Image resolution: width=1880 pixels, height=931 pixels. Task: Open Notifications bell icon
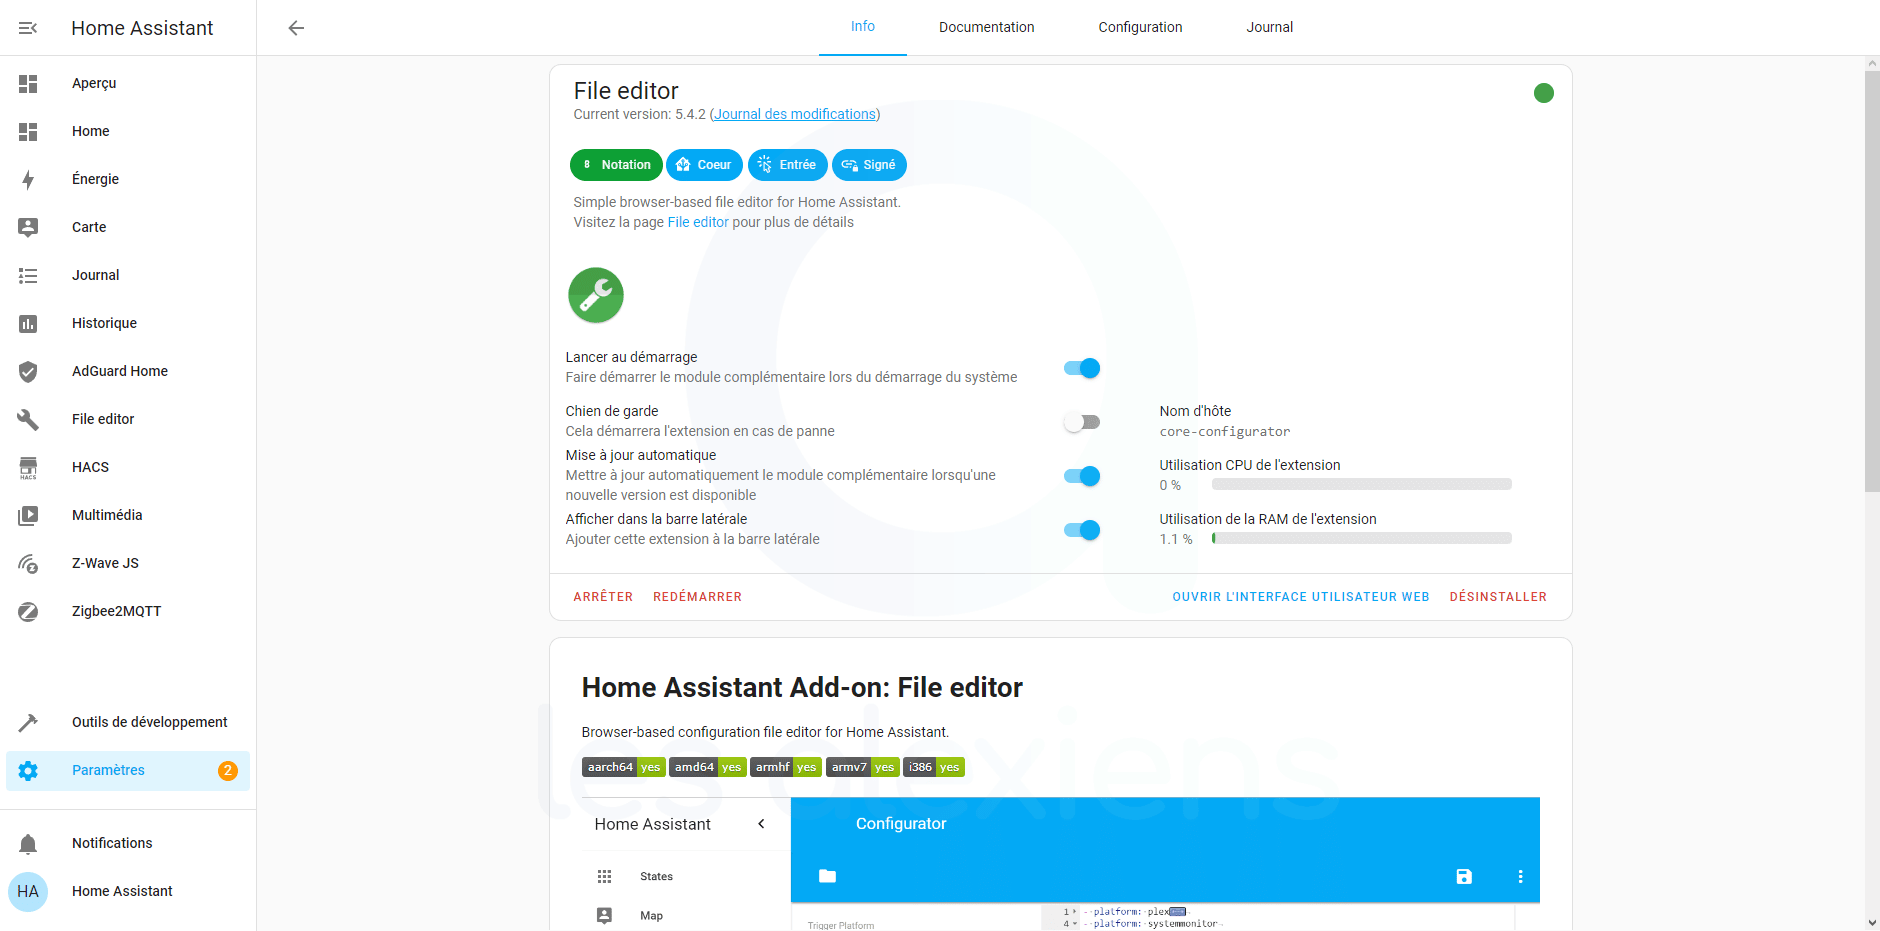point(28,844)
